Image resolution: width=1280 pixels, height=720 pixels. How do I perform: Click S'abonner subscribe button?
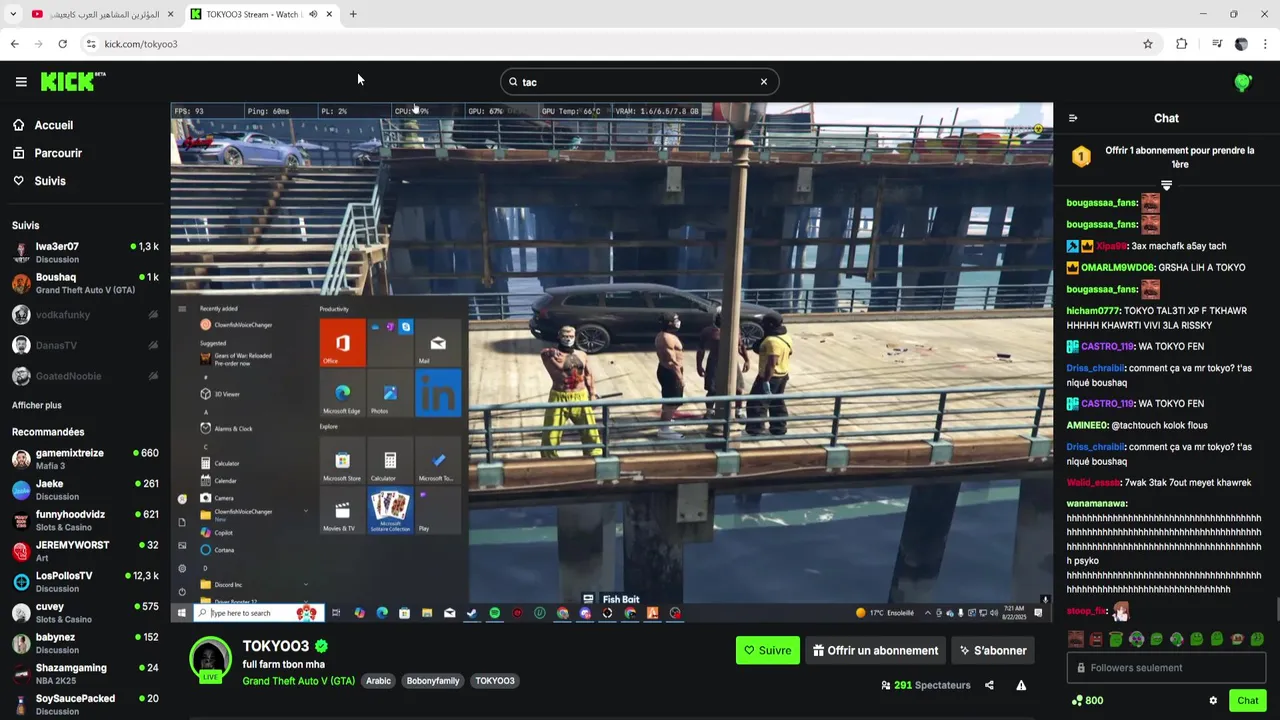(993, 650)
